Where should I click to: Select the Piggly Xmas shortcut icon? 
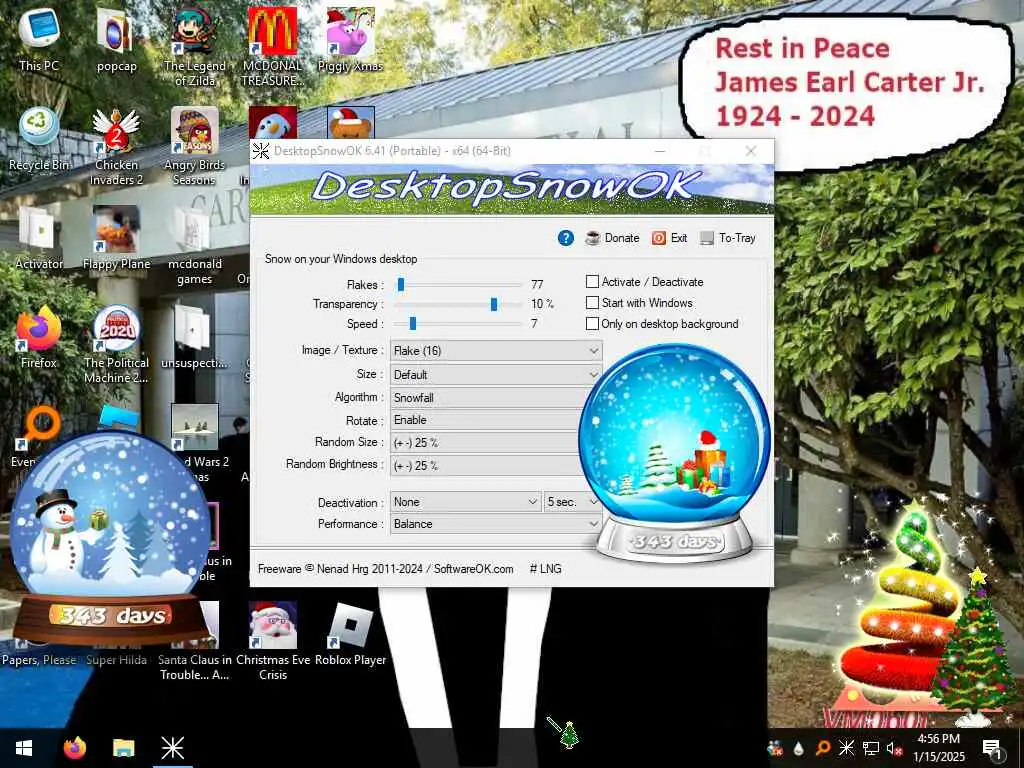350,39
